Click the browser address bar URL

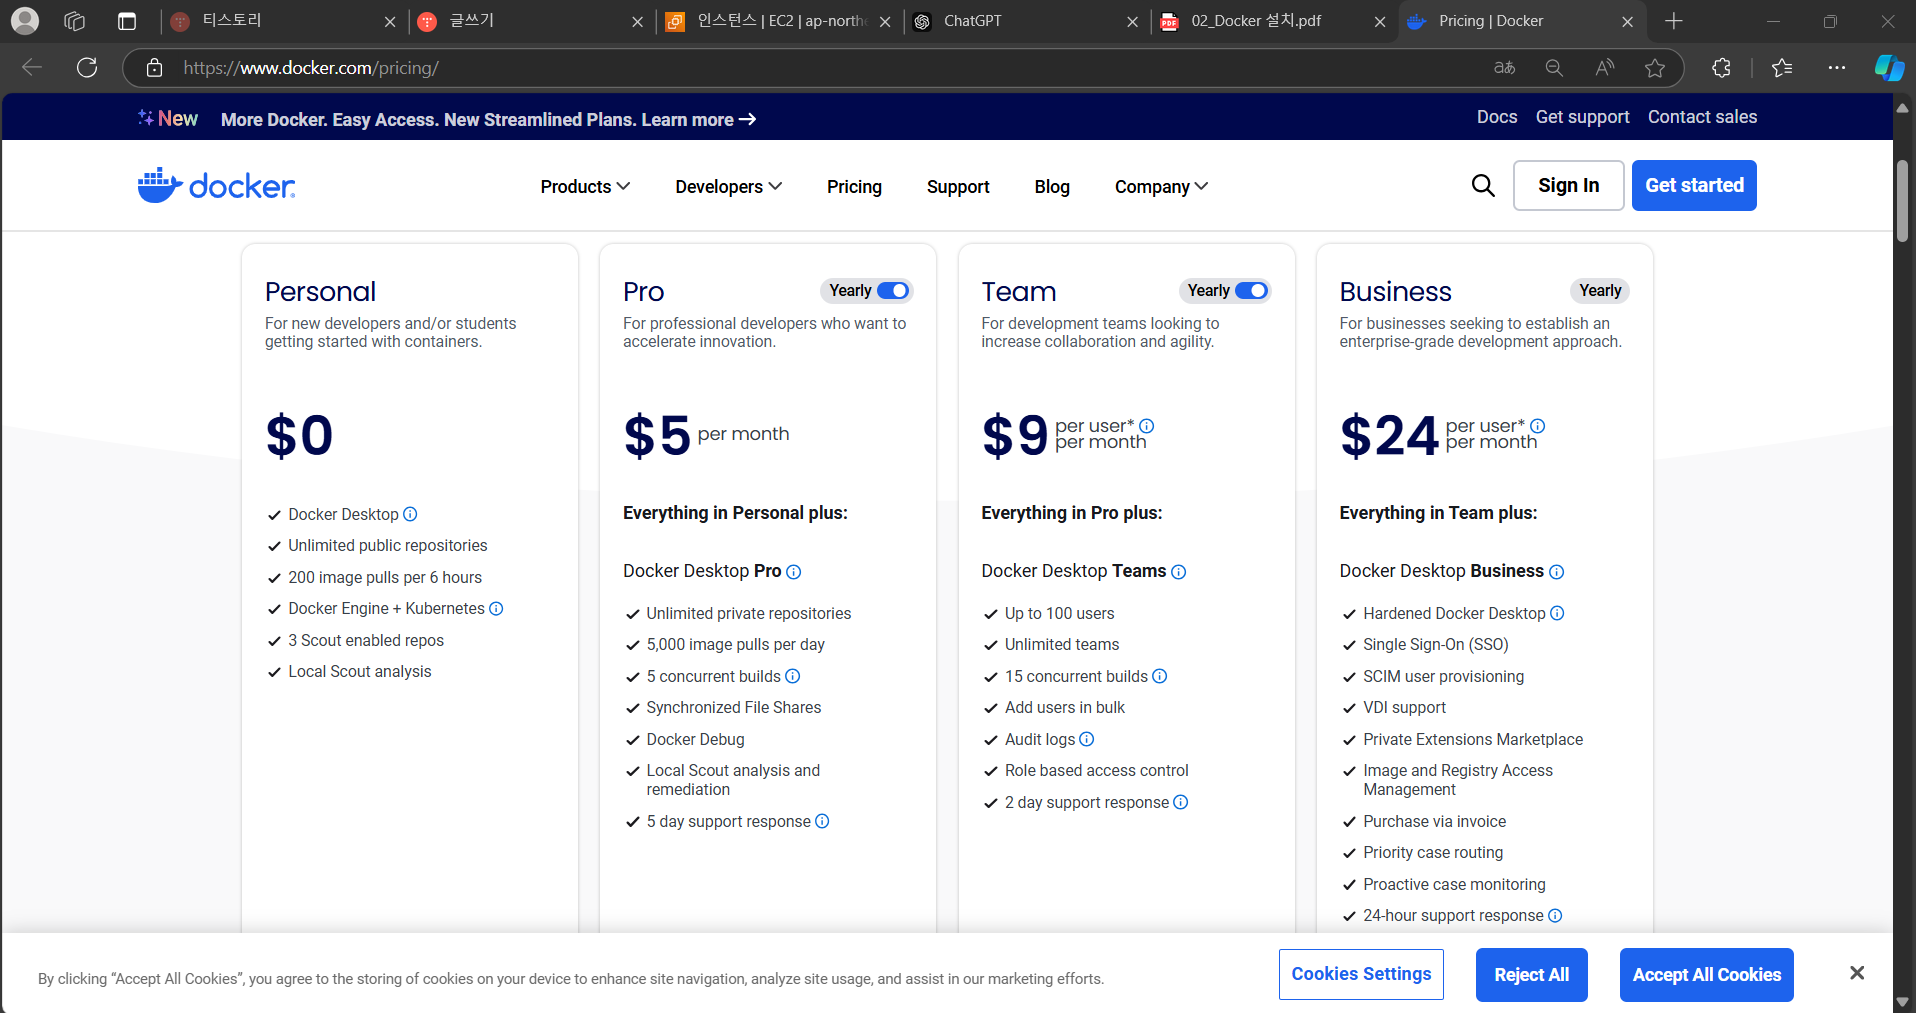(311, 68)
